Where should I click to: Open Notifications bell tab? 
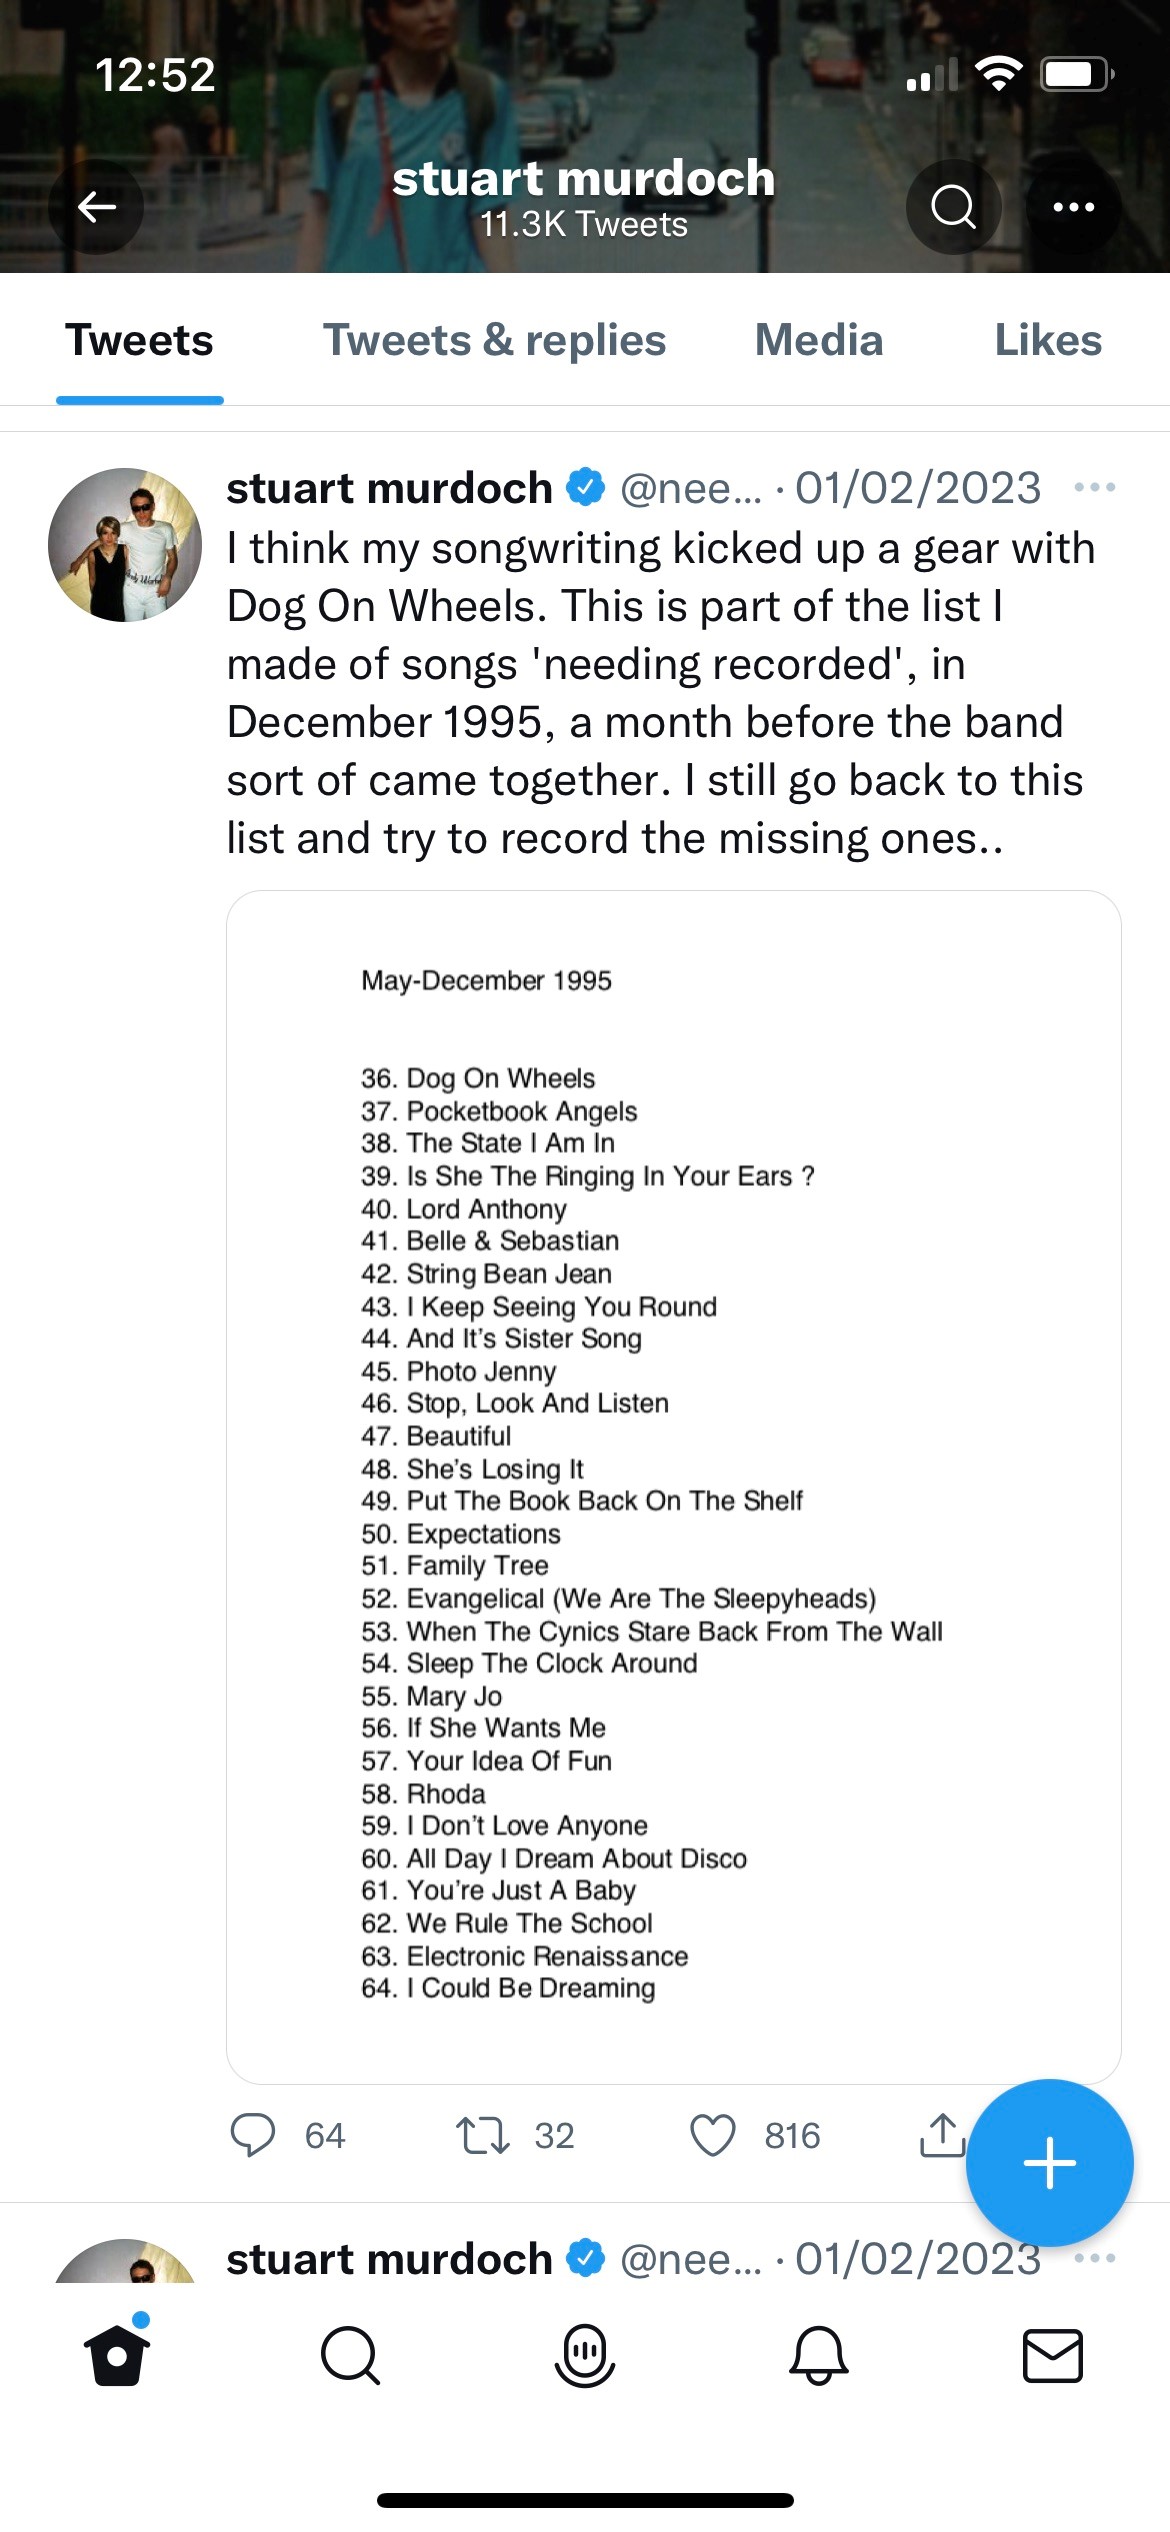click(x=819, y=2355)
